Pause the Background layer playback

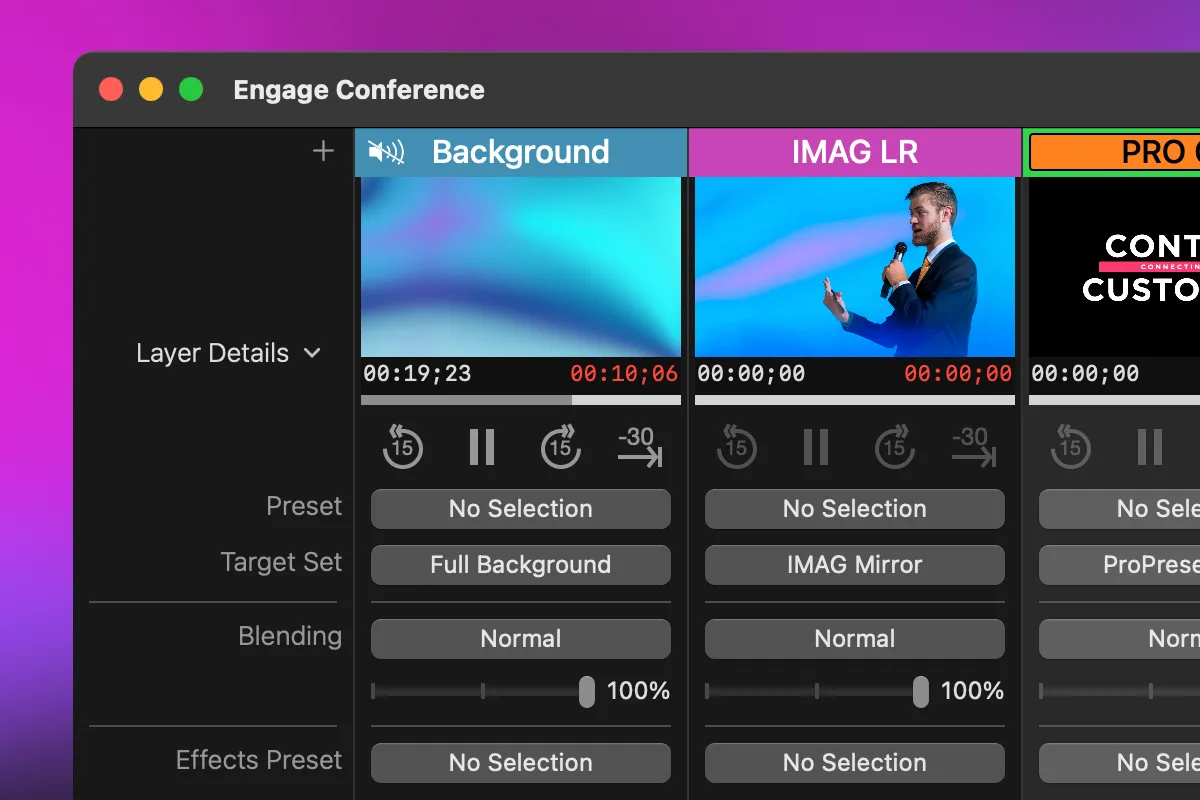coord(482,446)
